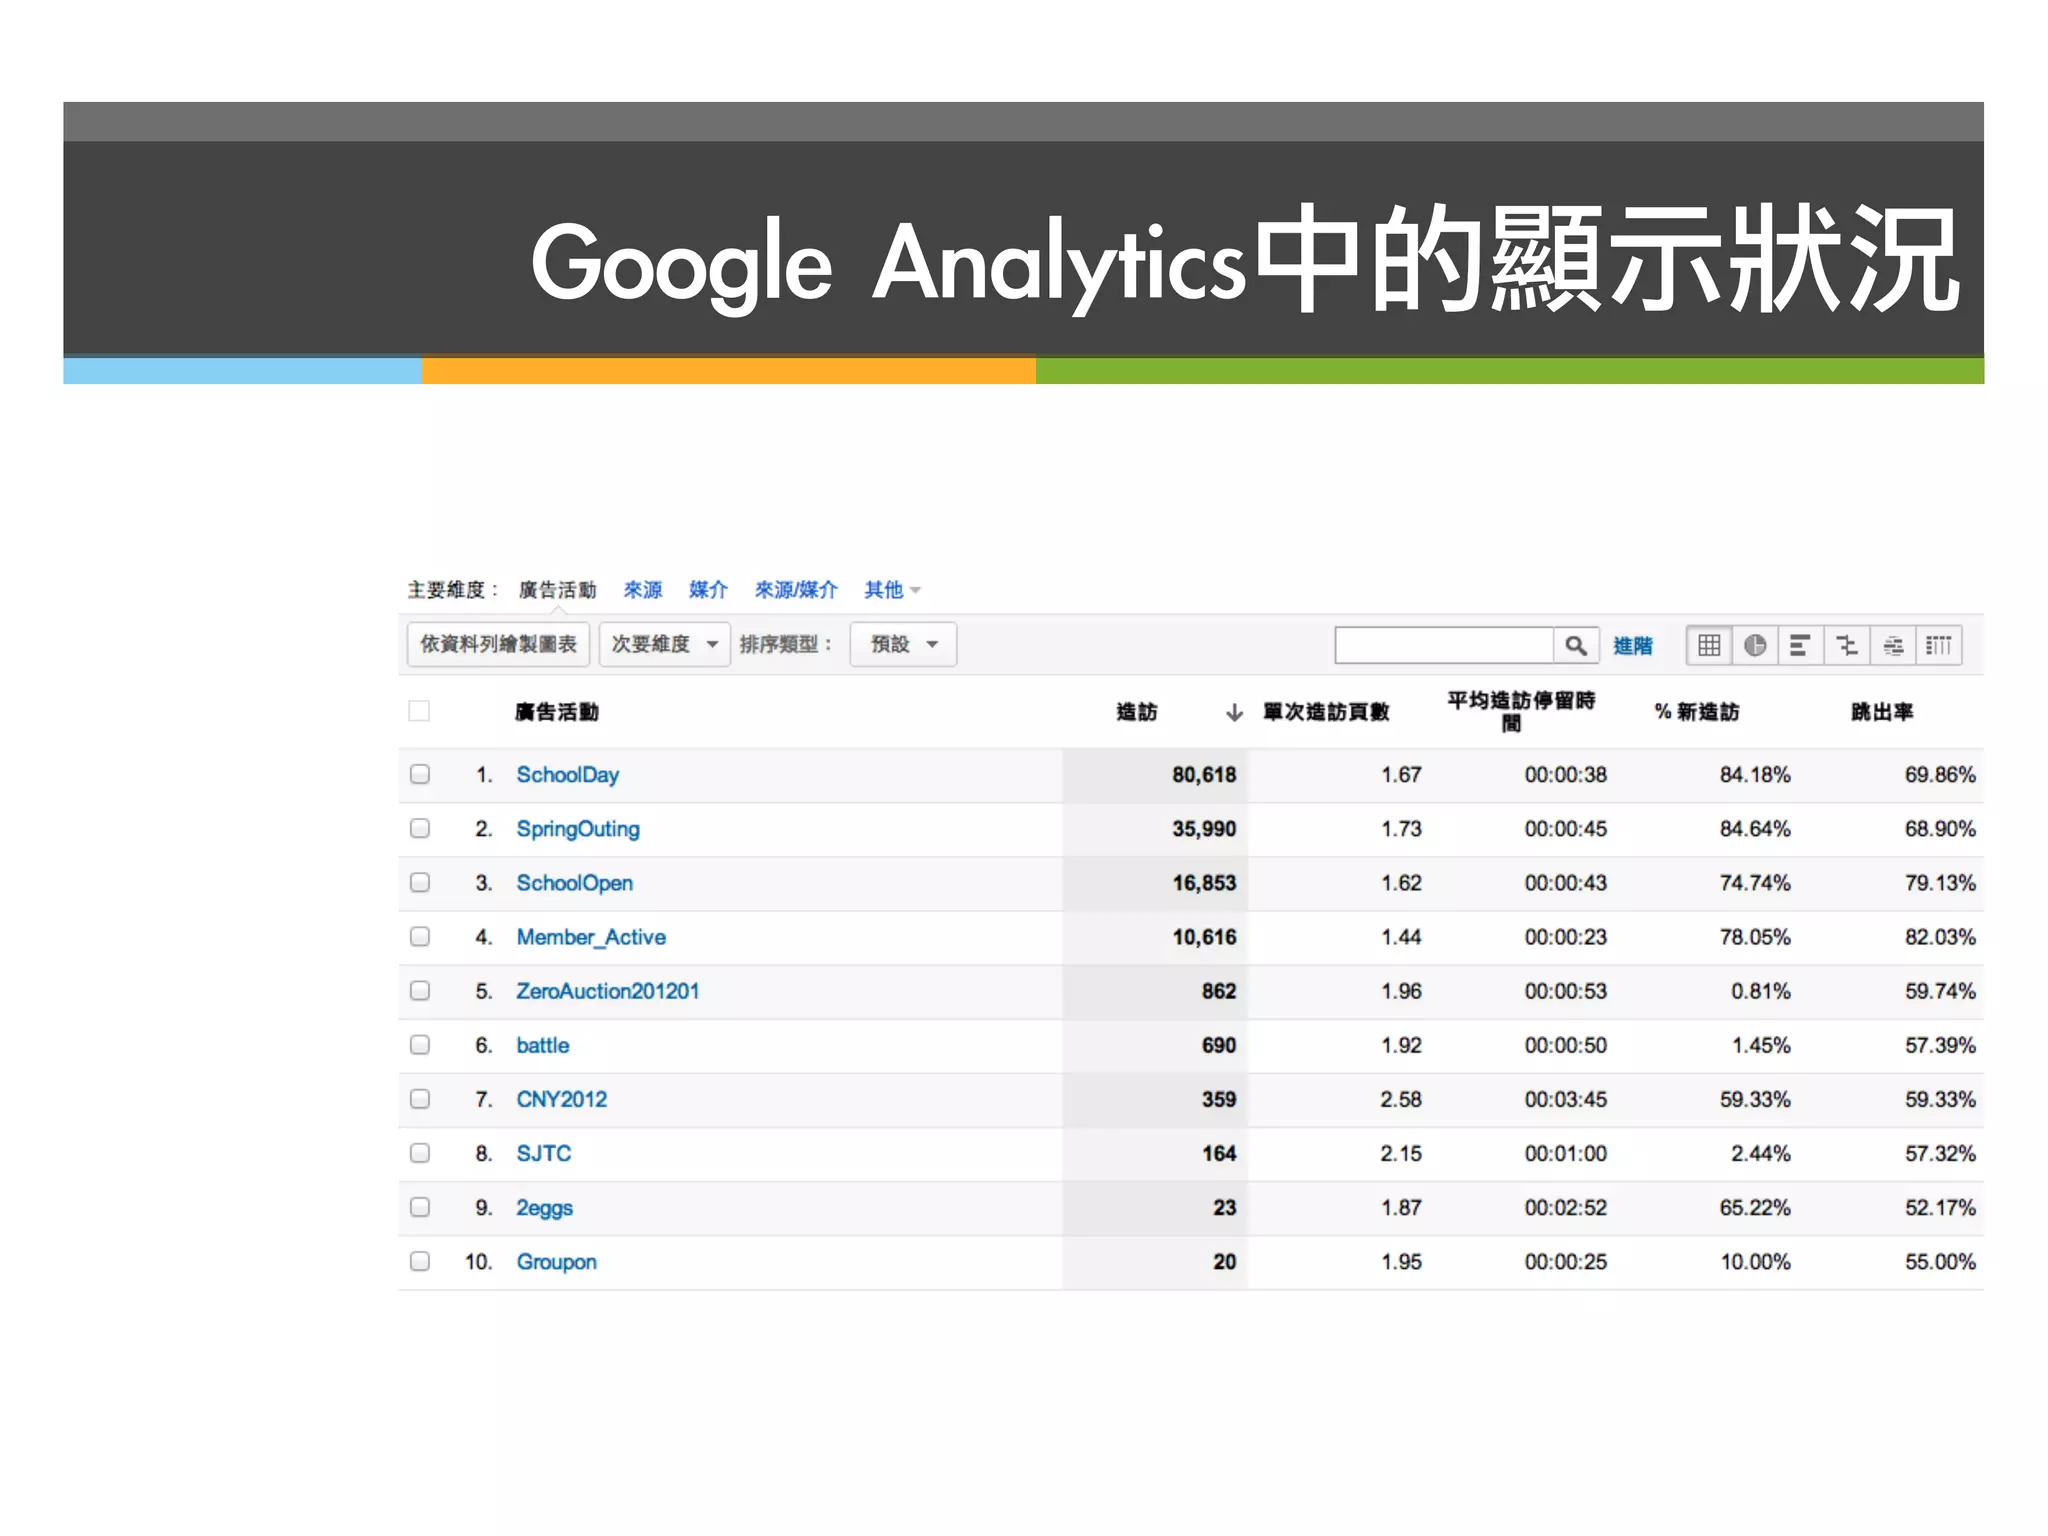Image resolution: width=2048 pixels, height=1536 pixels.
Task: Open the Member_Active campaign link
Action: (x=591, y=937)
